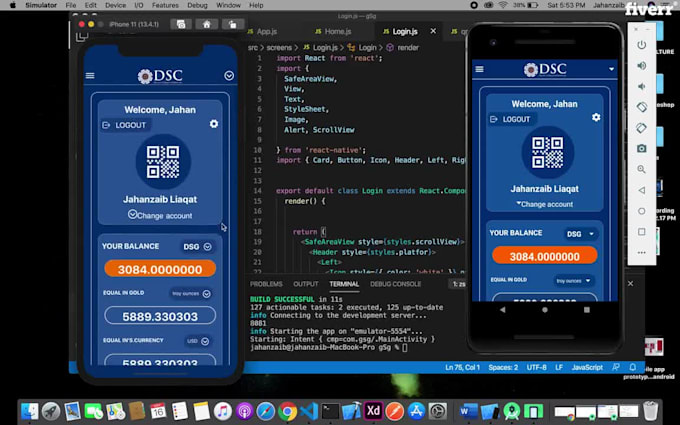
Task: Open the Debug menu in menu bar
Action: 197,5
